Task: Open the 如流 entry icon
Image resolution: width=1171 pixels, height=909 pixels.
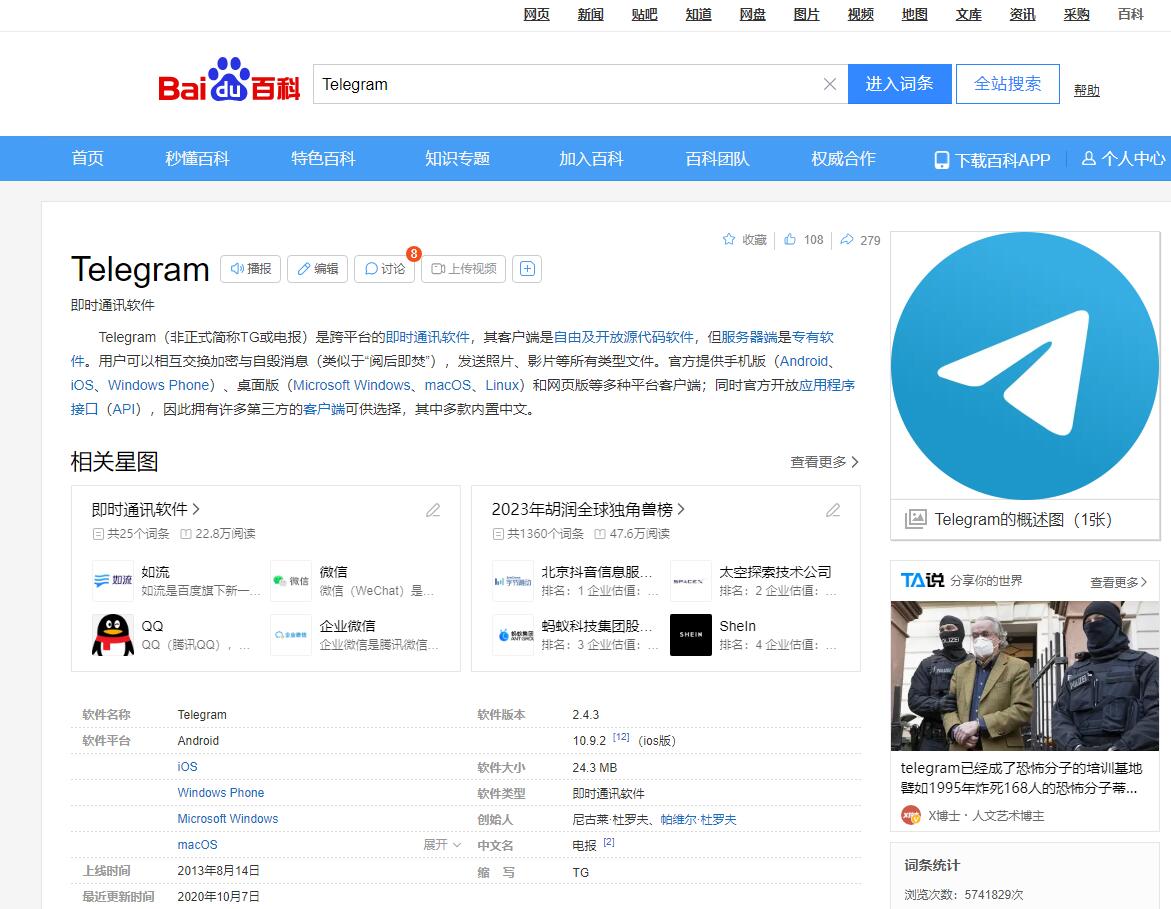Action: point(113,580)
